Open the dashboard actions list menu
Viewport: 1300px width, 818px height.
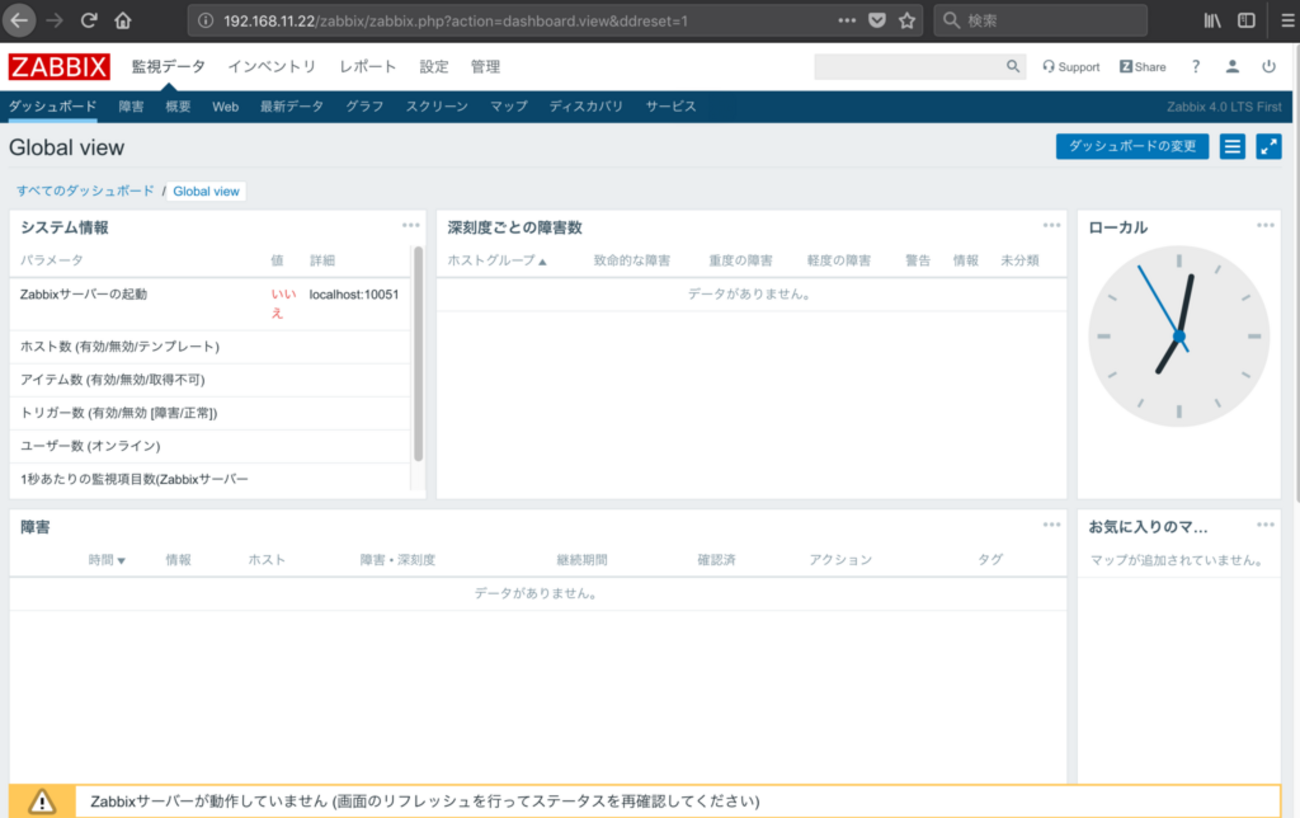point(1232,147)
